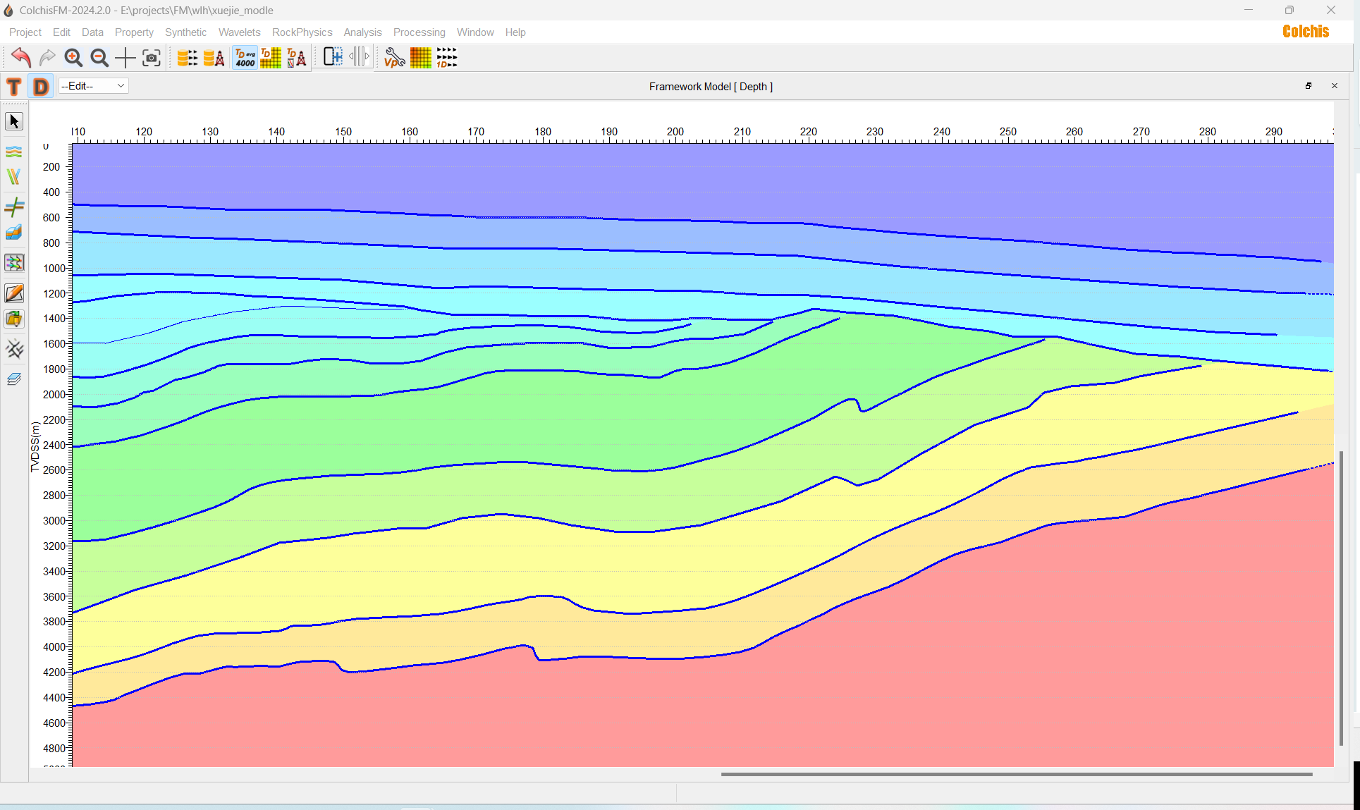Activate the crosshair cursor tool
Viewport: 1360px width, 810px height.
(125, 58)
